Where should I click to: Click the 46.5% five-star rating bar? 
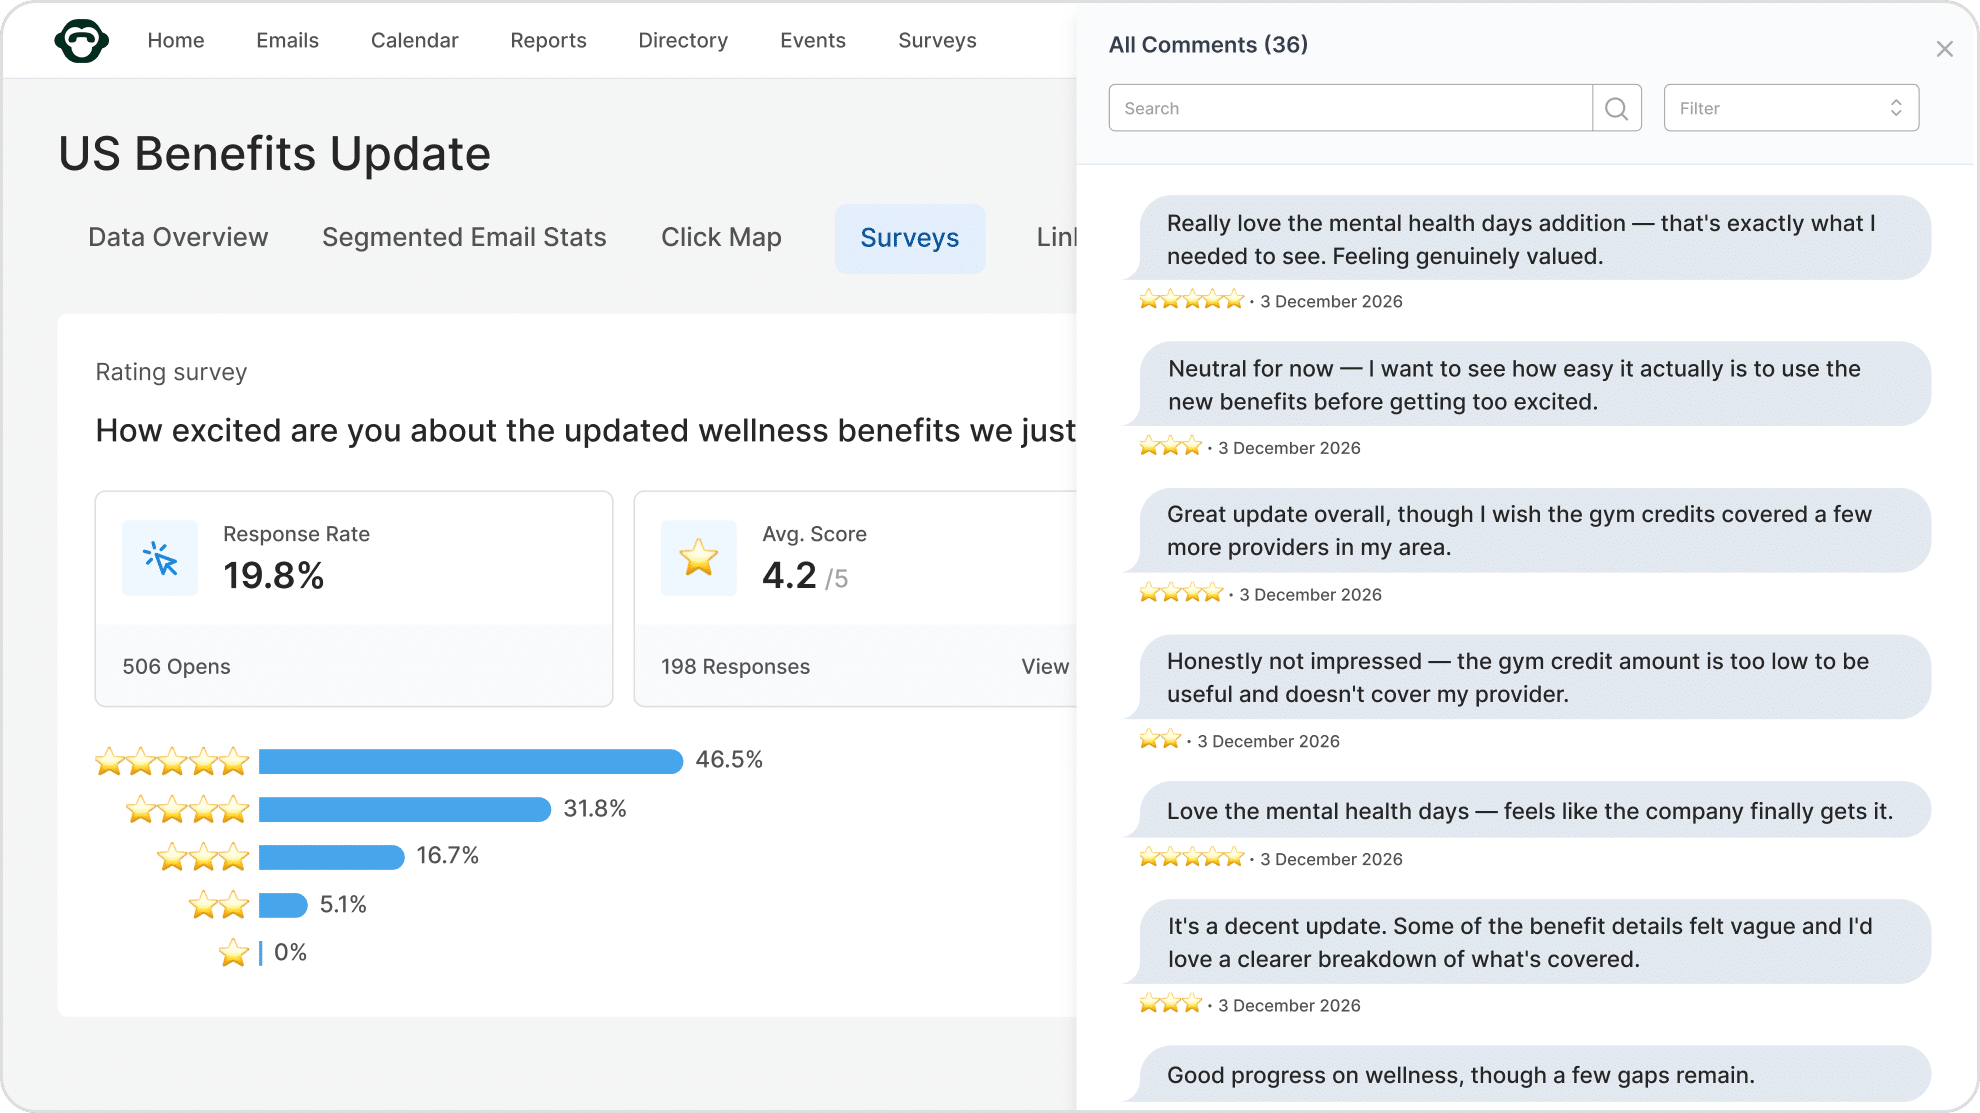coord(470,761)
